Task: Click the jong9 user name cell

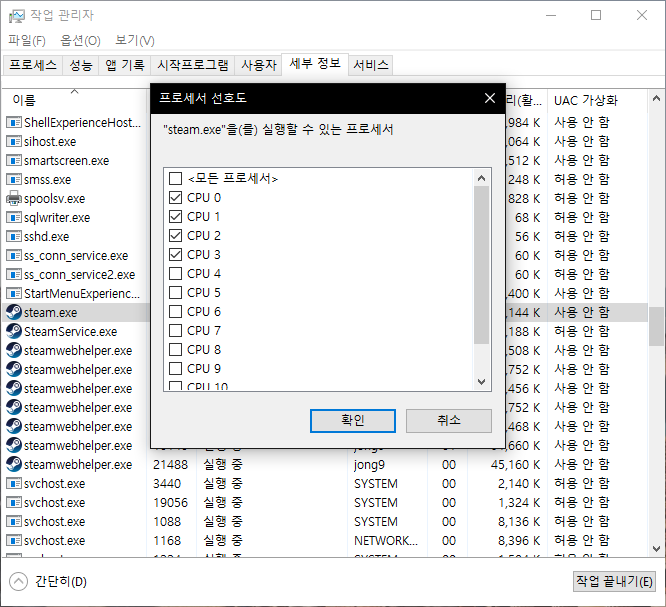Action: coord(369,465)
